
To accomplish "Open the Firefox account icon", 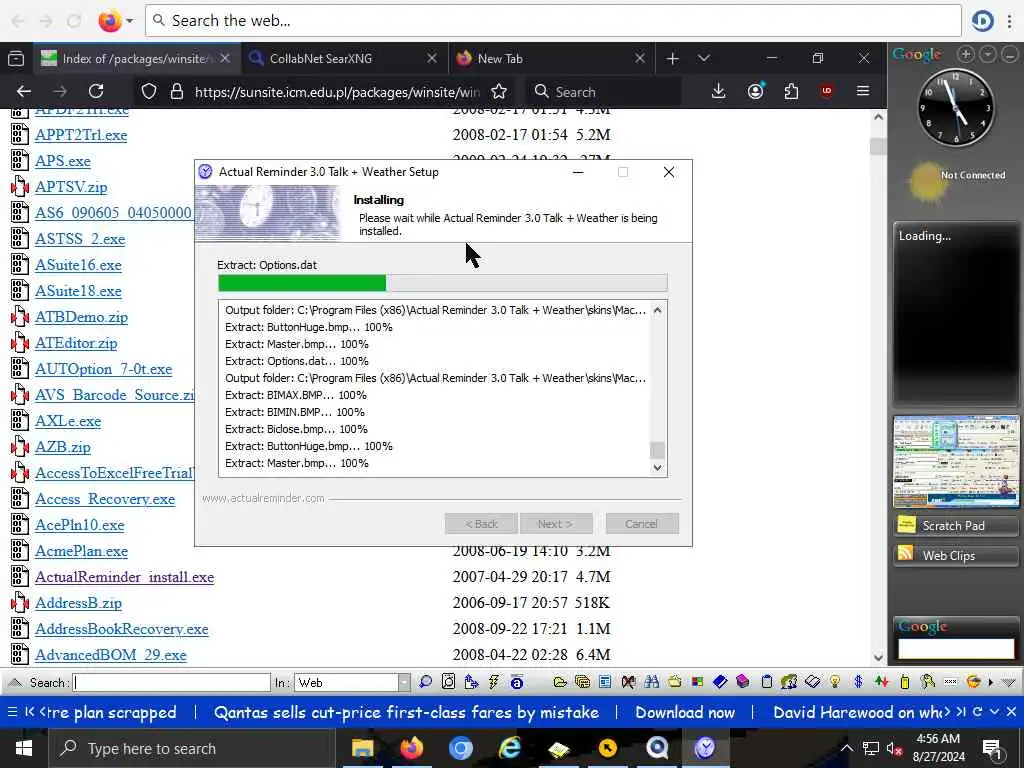I will [756, 91].
